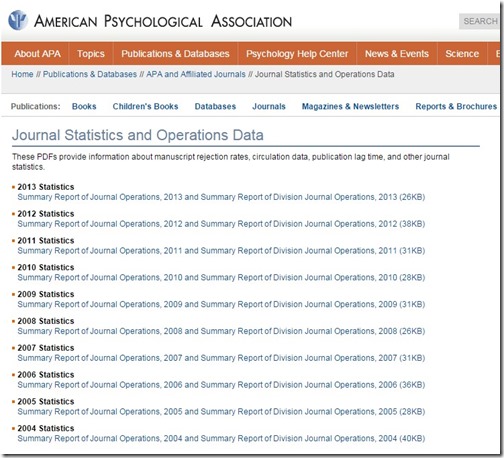
Task: Open Publications & Databases in orange navbar
Action: pos(175,54)
